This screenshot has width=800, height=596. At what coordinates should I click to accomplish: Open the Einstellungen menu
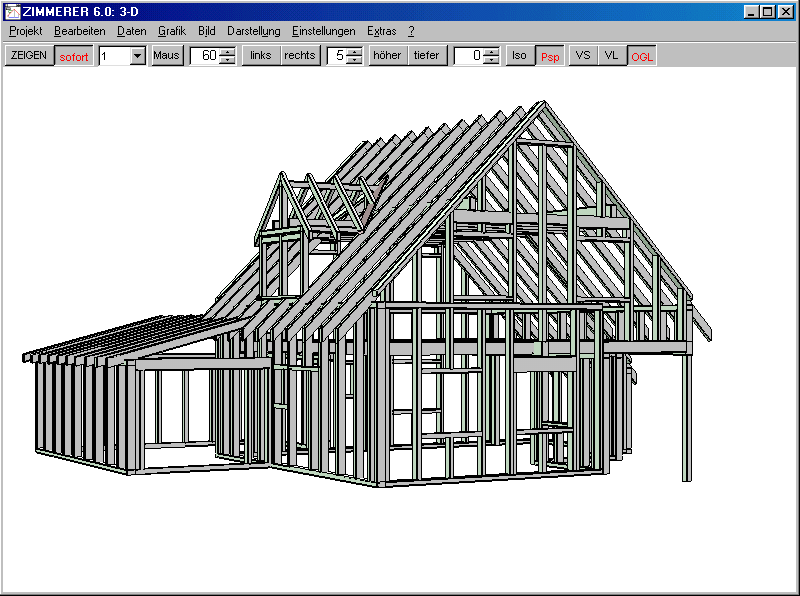pyautogui.click(x=323, y=31)
